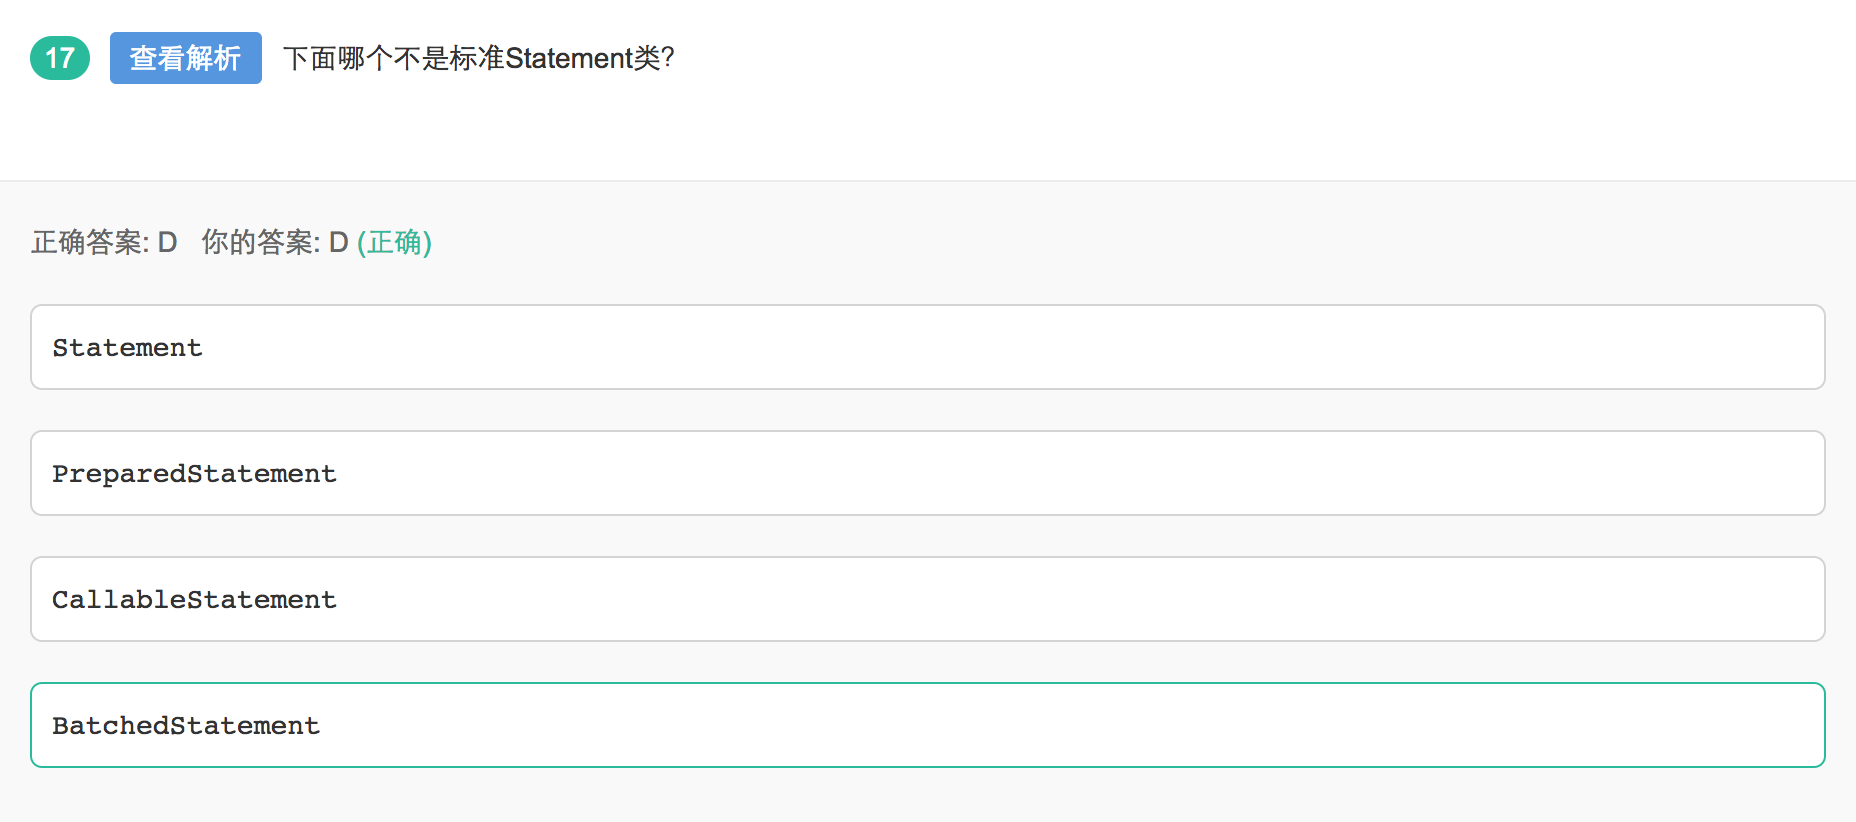
Task: Choose the PreparedStatement answer option
Action: coord(927,473)
